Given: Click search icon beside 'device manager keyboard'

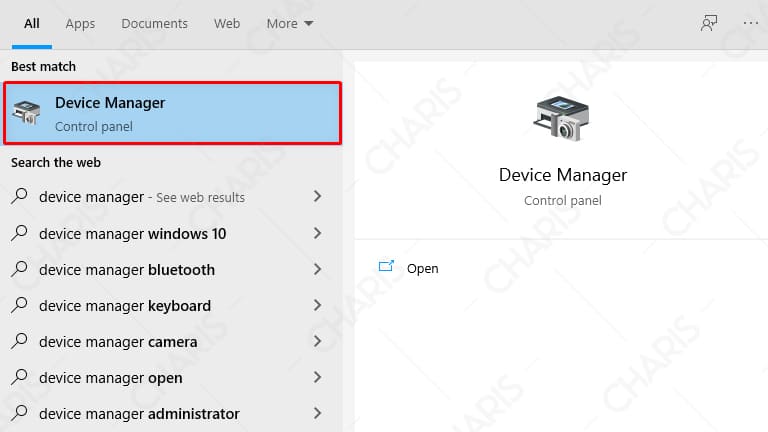Looking at the screenshot, I should click(x=19, y=305).
